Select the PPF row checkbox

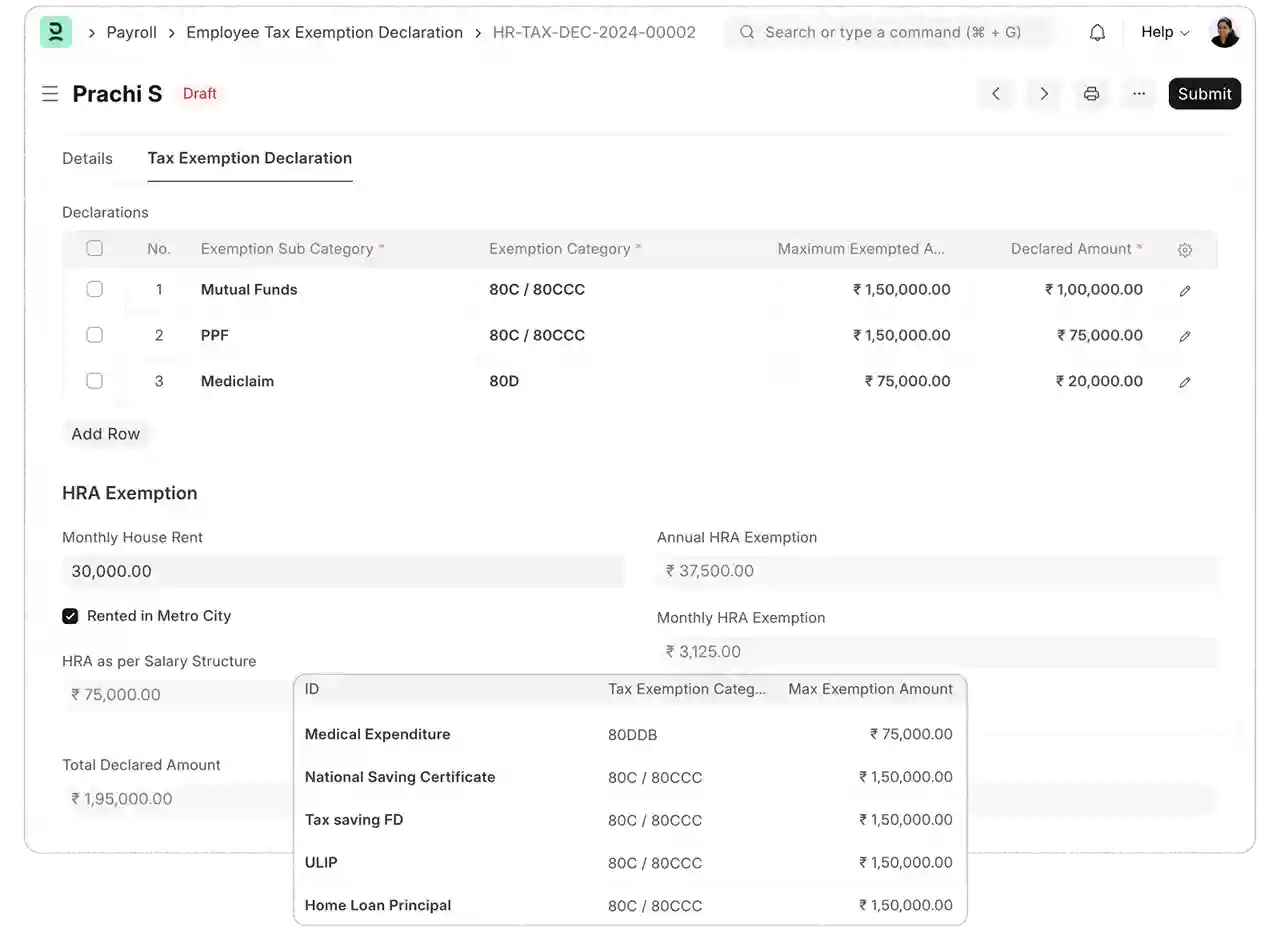pos(94,335)
